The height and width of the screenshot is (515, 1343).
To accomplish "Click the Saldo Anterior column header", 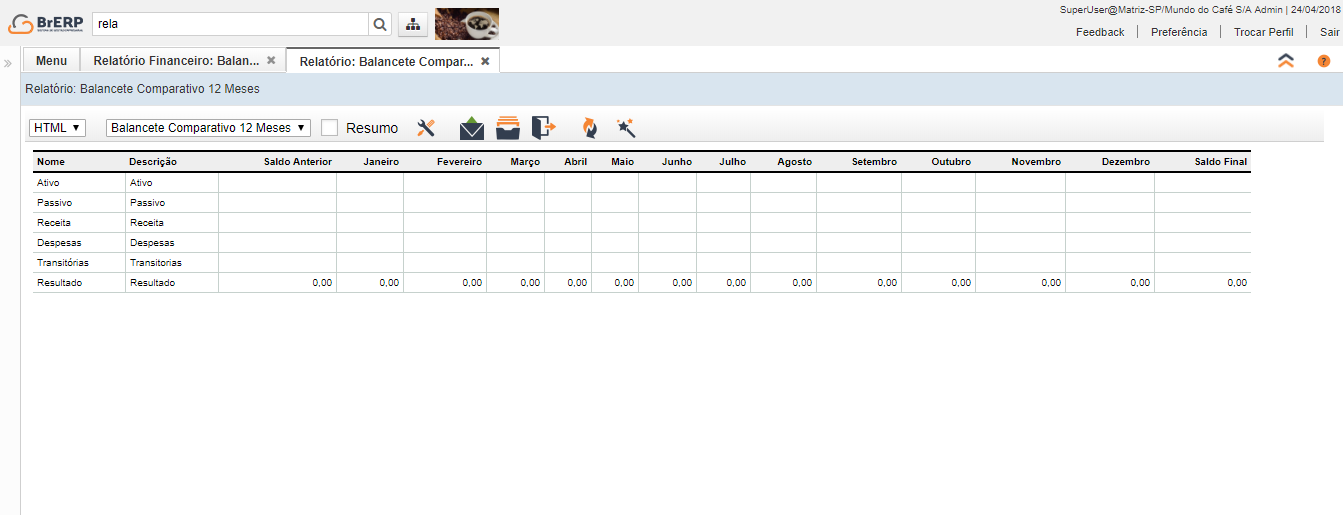I will coord(298,161).
